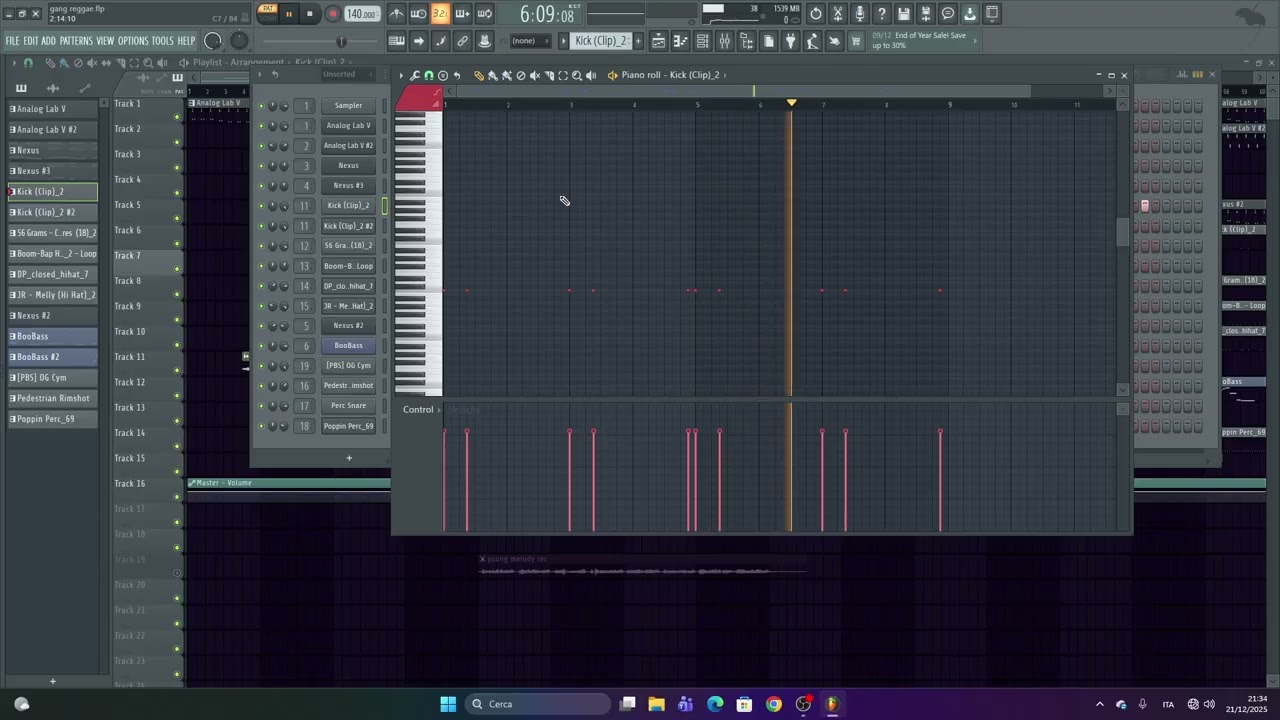Viewport: 1280px width, 720px height.
Task: Select the Perc Snare channel button
Action: tap(348, 406)
